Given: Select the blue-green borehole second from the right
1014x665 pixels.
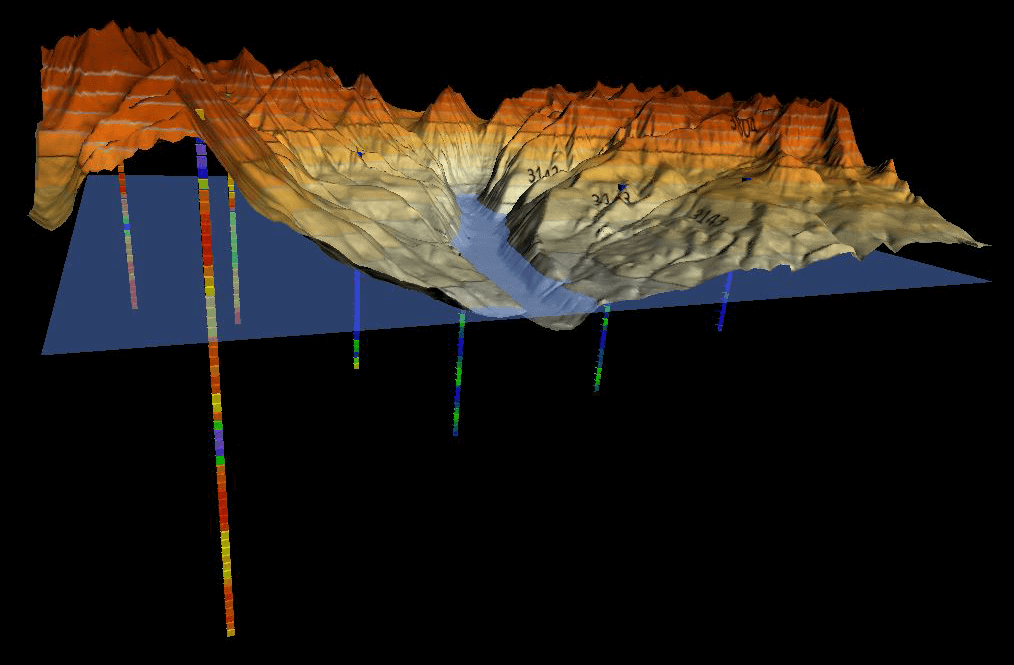Looking at the screenshot, I should [601, 352].
